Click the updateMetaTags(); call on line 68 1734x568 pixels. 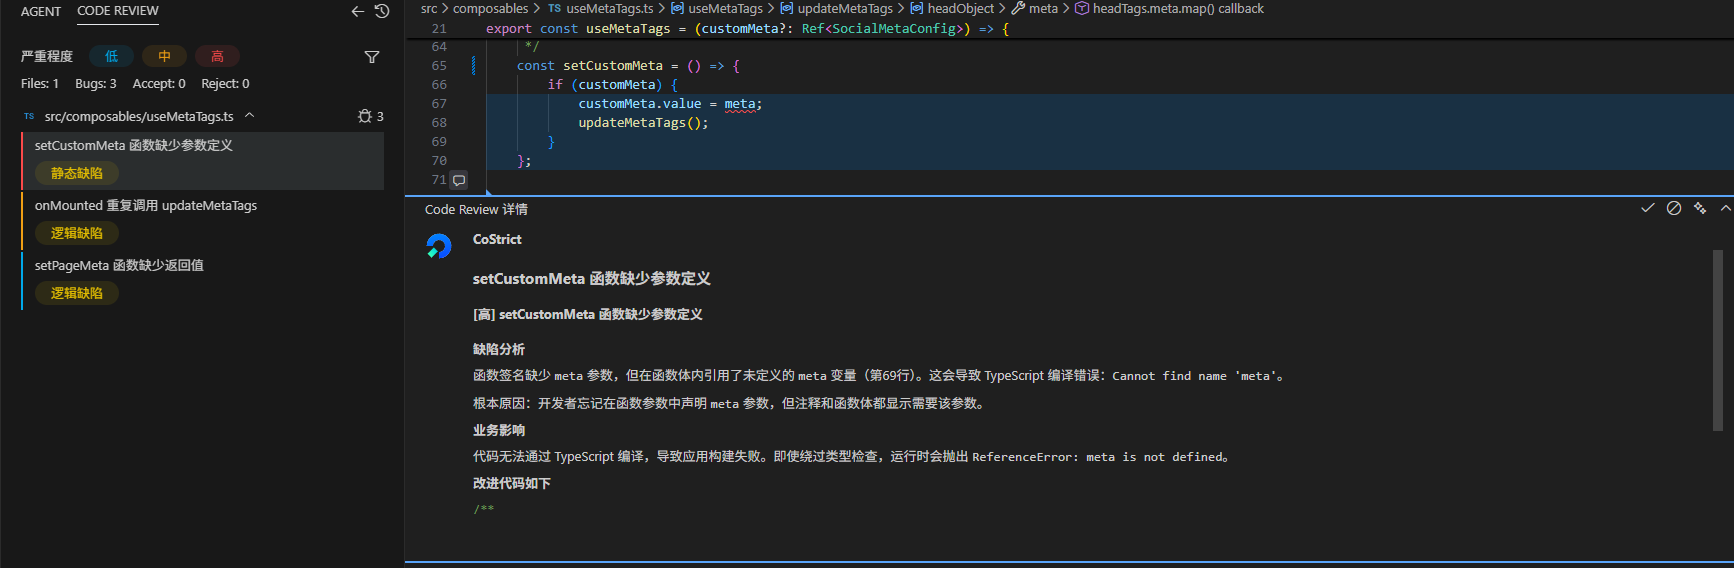(x=643, y=123)
